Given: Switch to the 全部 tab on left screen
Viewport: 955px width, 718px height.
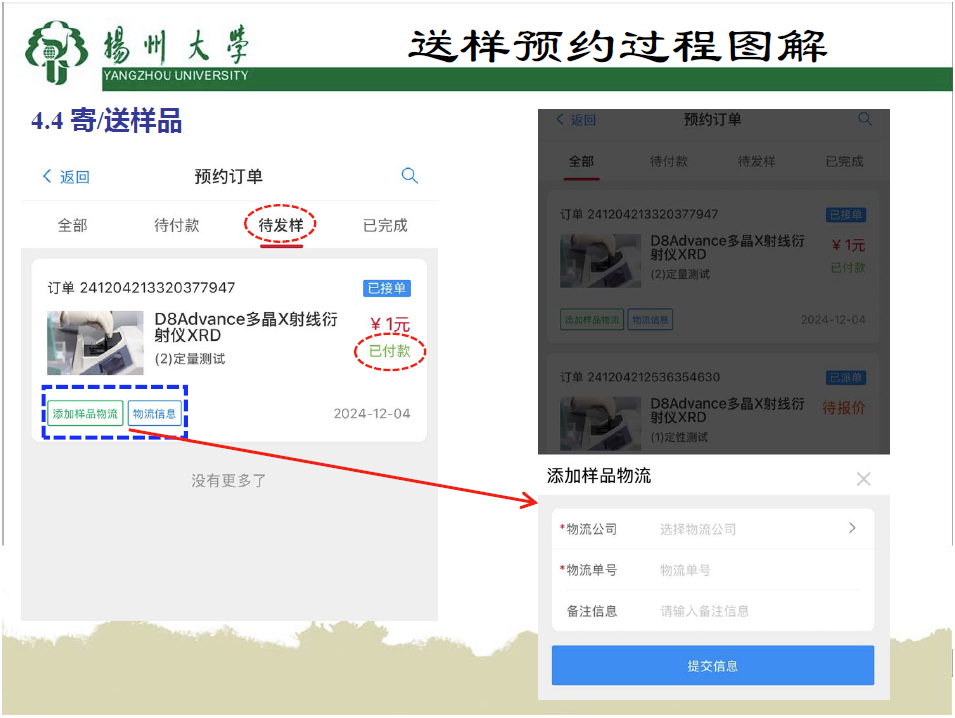Looking at the screenshot, I should click(72, 226).
